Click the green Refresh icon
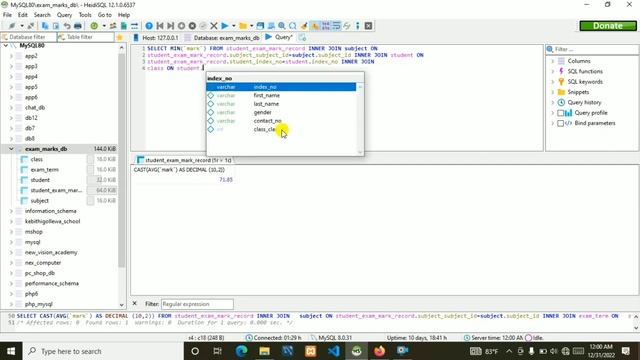Viewport: 640px width, 360px height. pos(94,26)
